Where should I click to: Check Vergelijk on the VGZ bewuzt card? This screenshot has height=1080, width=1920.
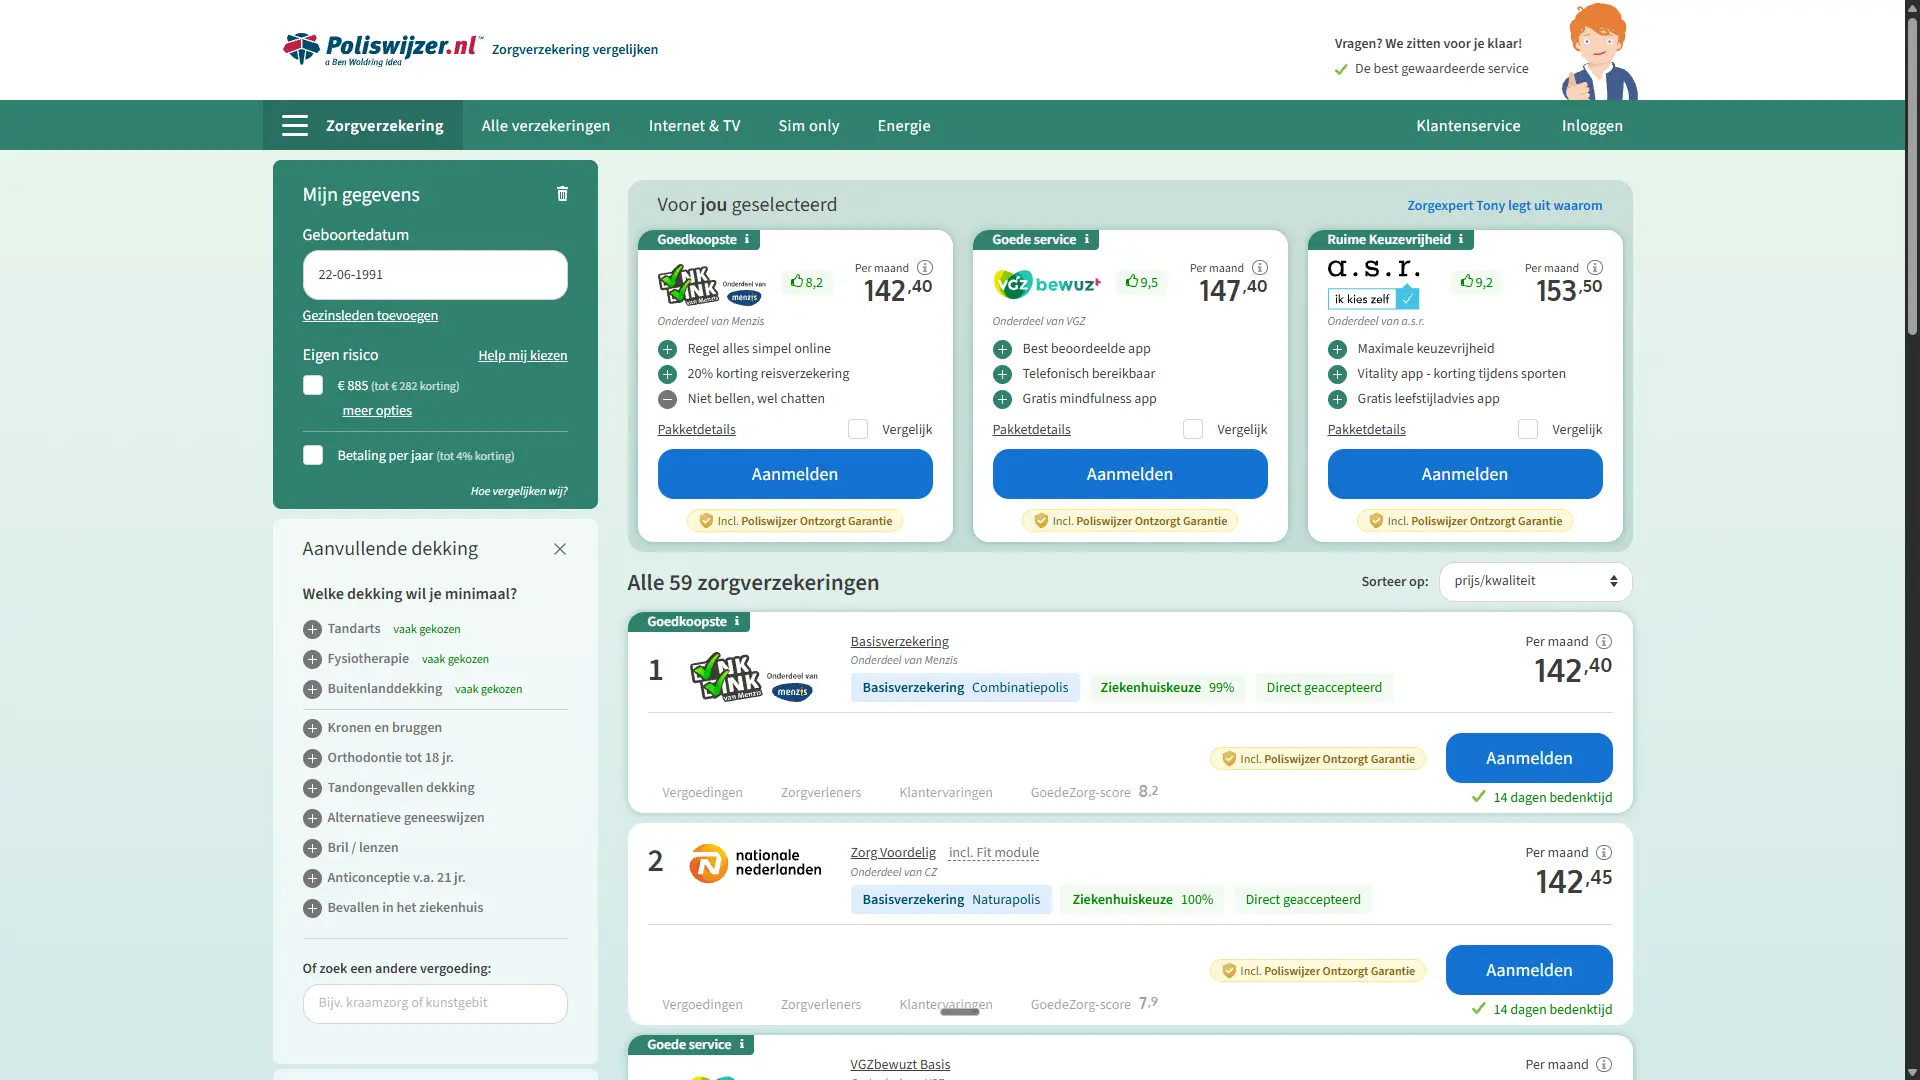1193,430
